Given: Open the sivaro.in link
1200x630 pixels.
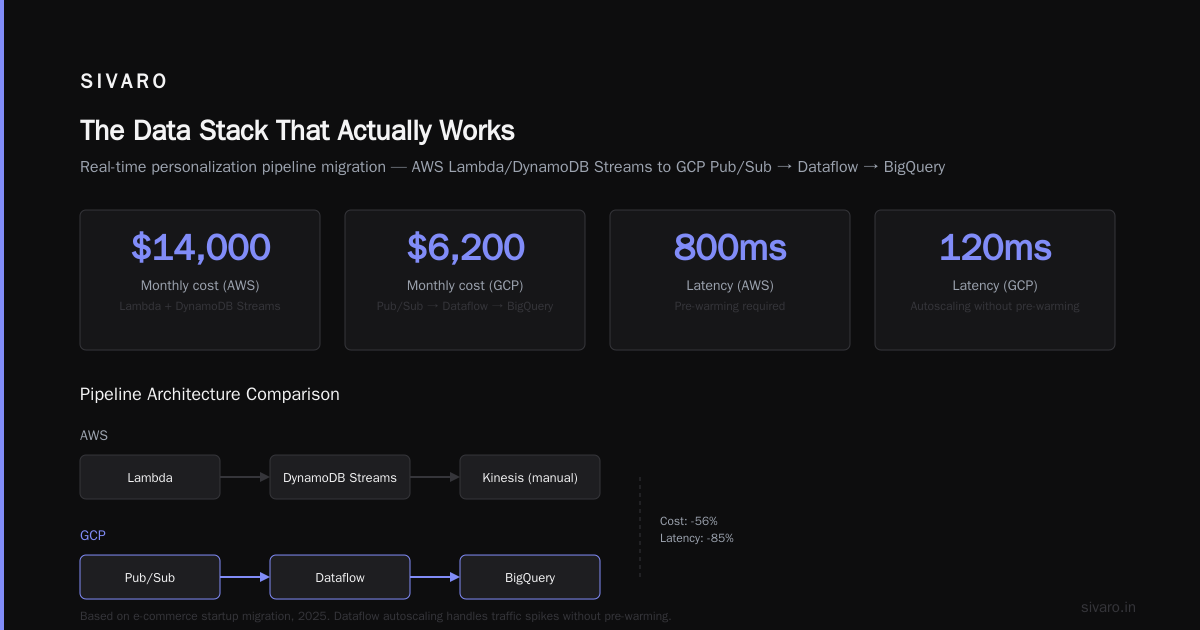Looking at the screenshot, I should (x=1109, y=607).
